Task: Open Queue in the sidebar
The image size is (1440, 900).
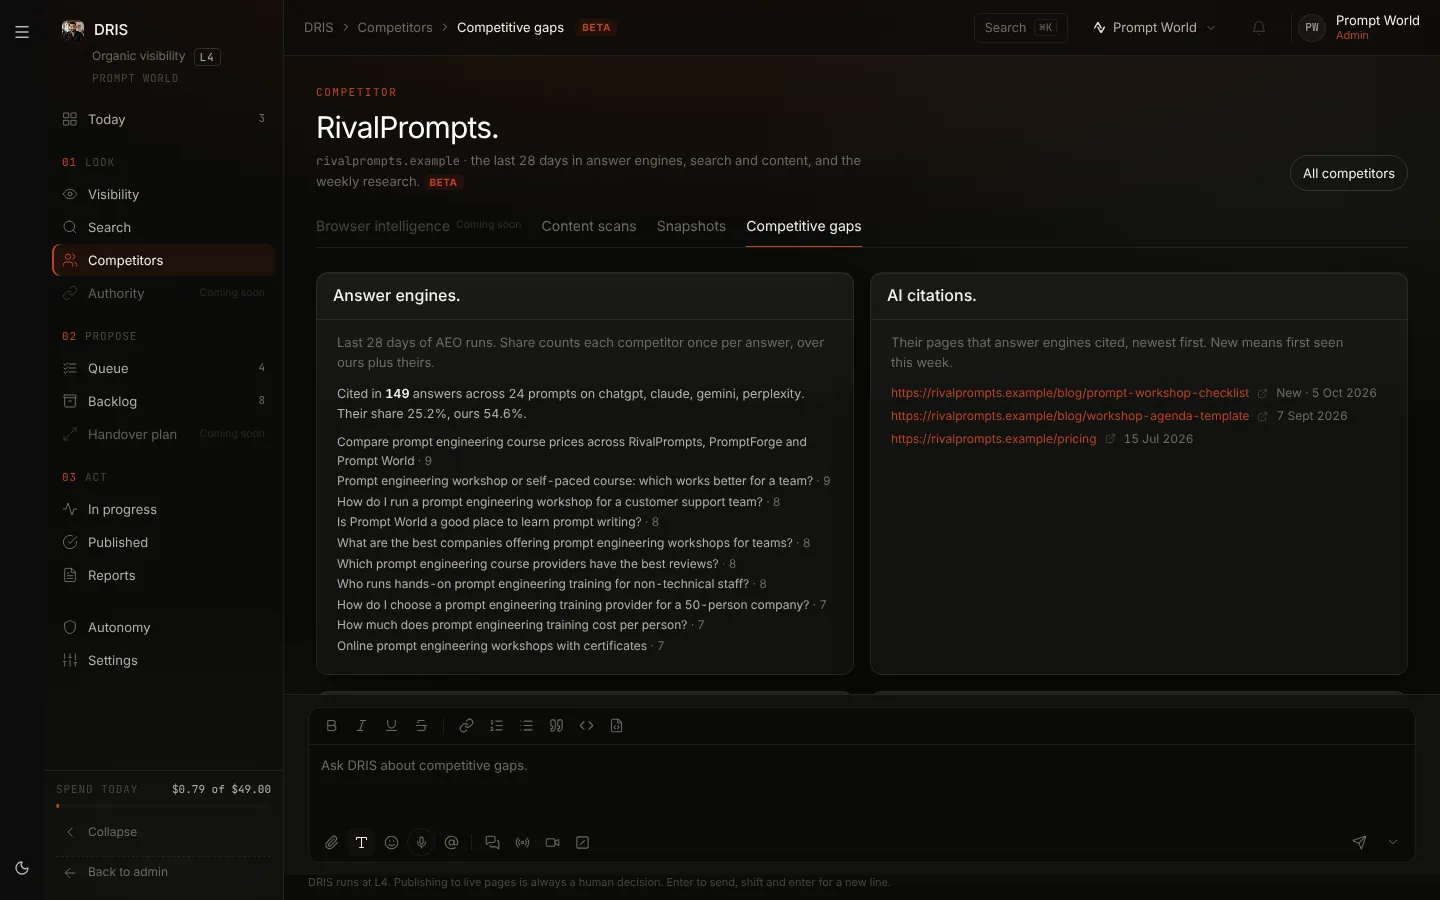Action: (x=164, y=369)
